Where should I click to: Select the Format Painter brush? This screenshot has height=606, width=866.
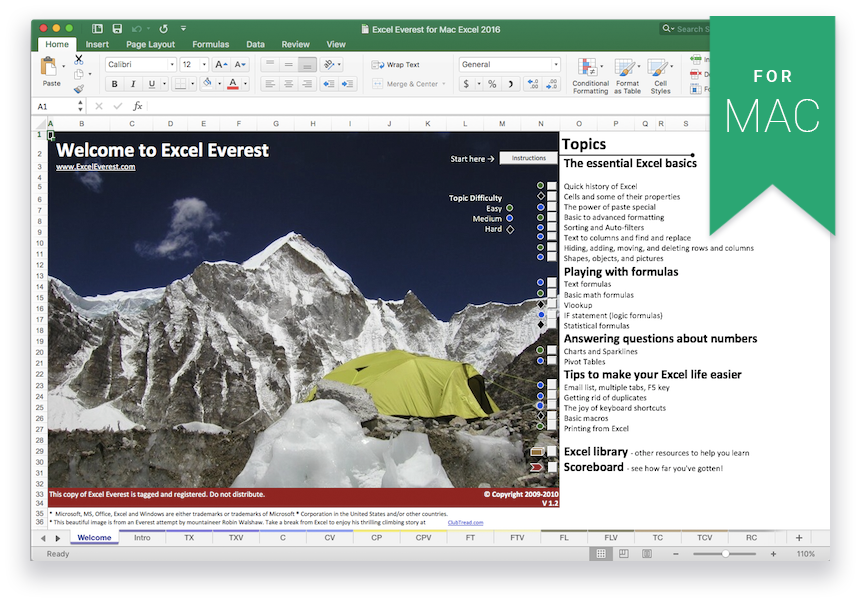click(x=79, y=88)
